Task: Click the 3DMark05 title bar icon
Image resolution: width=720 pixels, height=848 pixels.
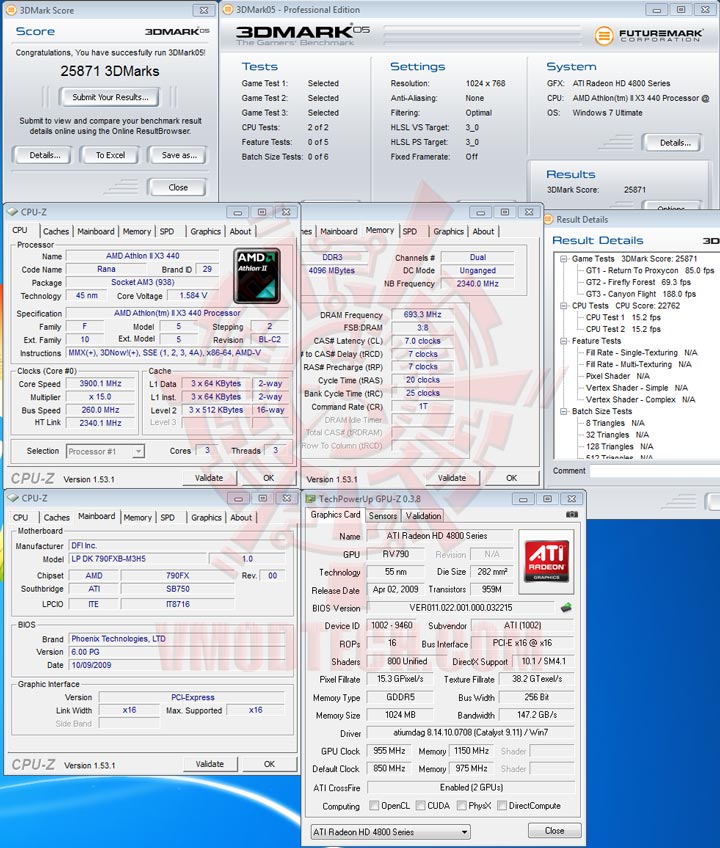Action: [x=228, y=10]
